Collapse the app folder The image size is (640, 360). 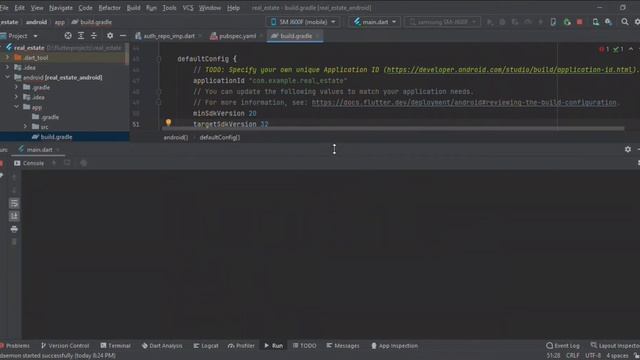click(x=16, y=107)
